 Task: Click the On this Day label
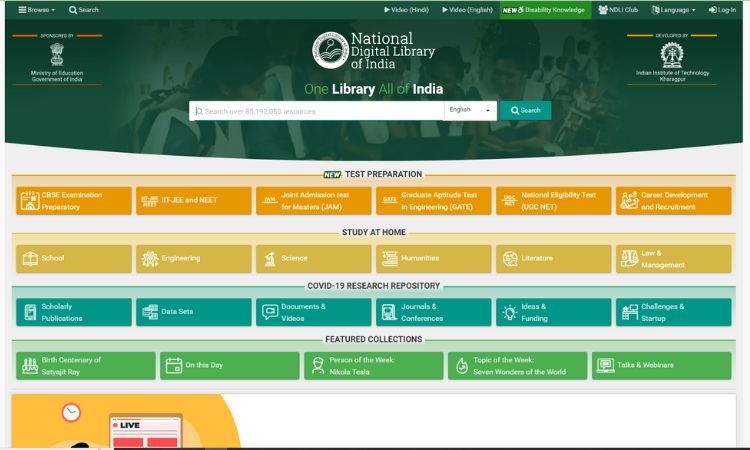pyautogui.click(x=204, y=365)
